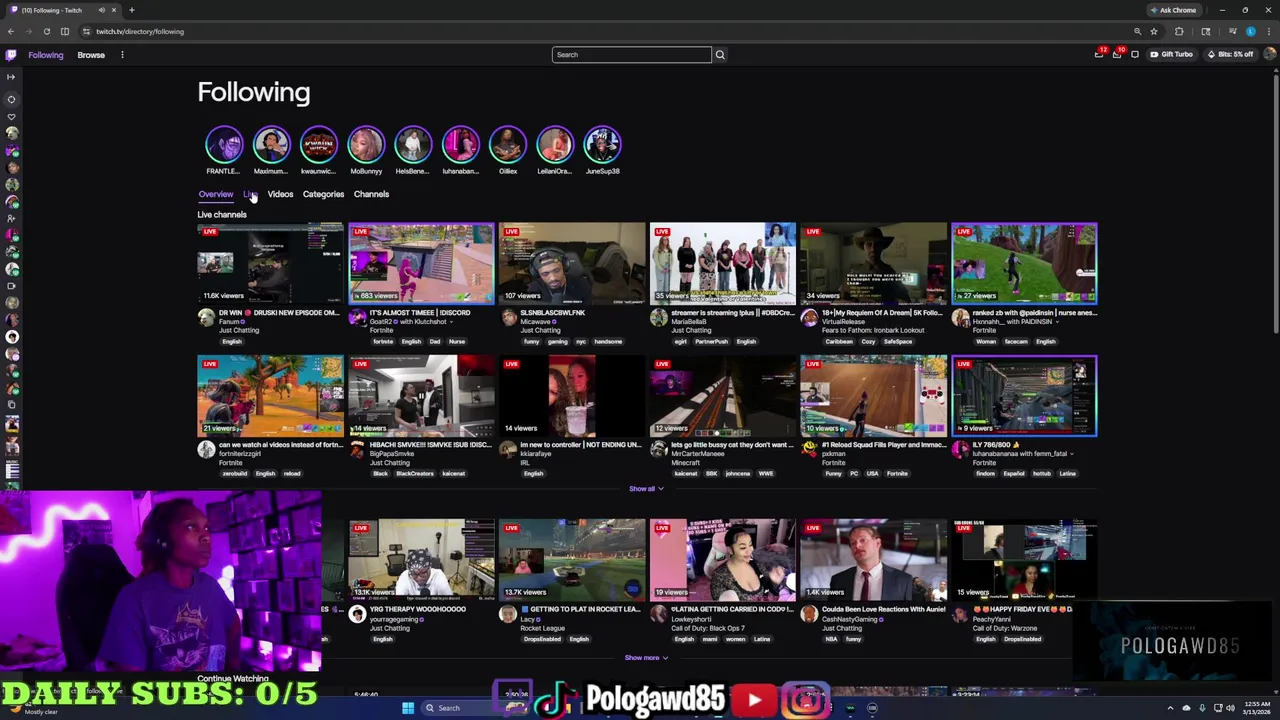Open FRANTLE... channel avatar

tap(223, 145)
